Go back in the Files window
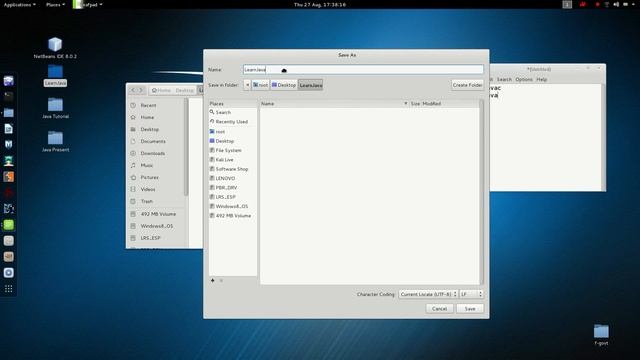This screenshot has height=360, width=640. tap(133, 90)
